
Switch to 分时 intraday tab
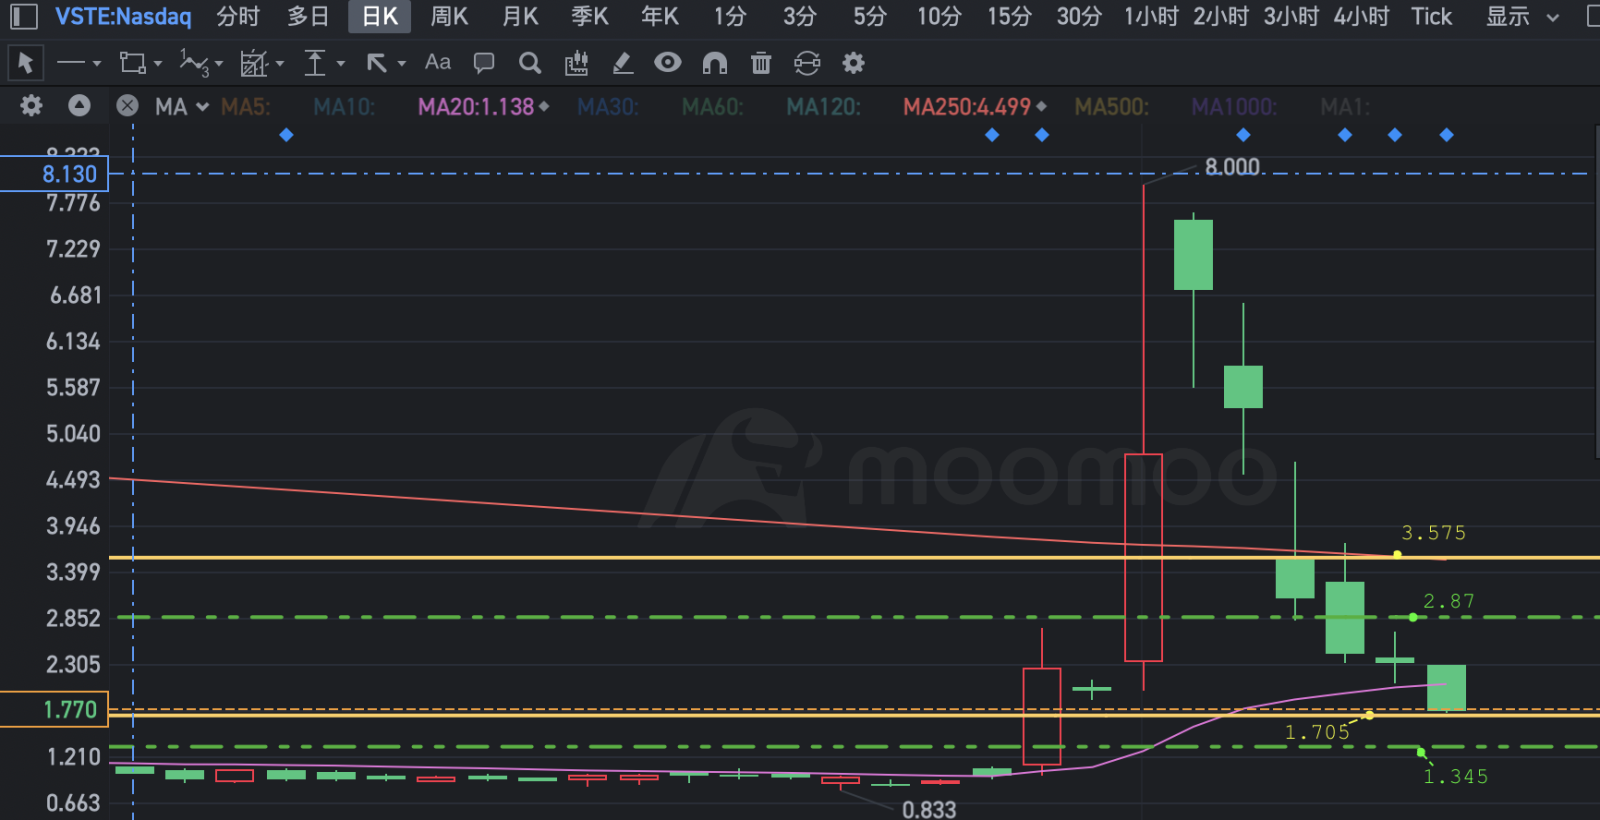[x=238, y=17]
